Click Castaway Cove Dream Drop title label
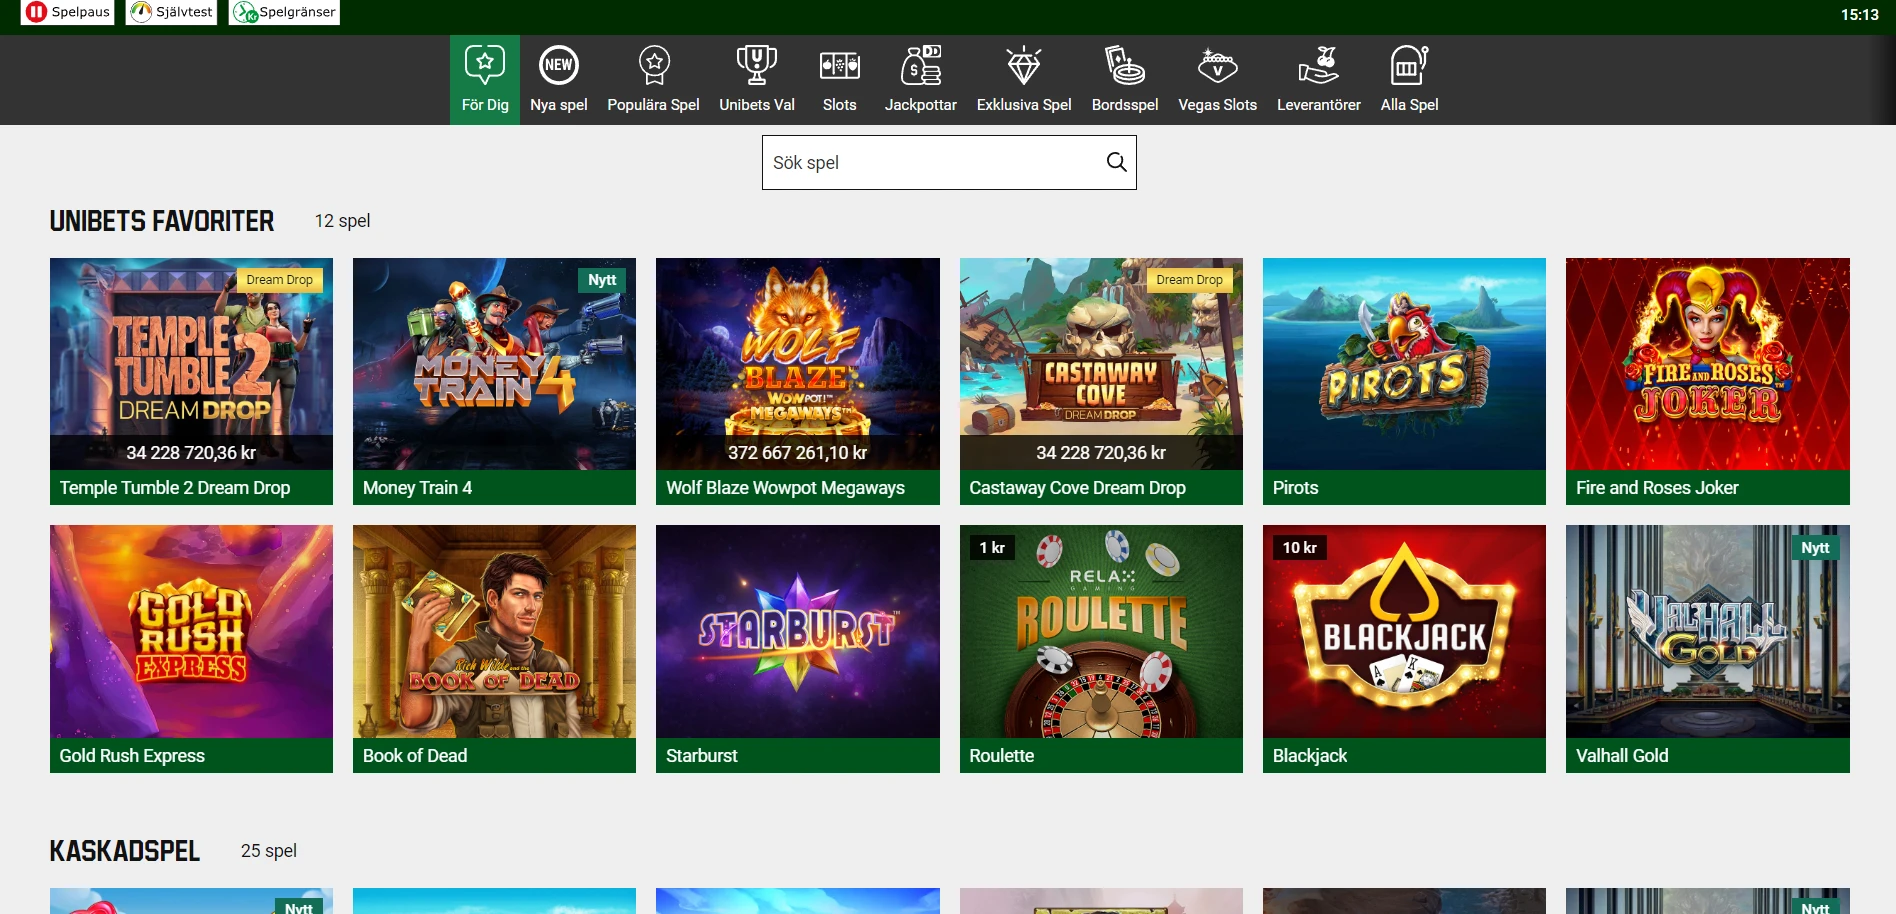1896x914 pixels. (1077, 488)
